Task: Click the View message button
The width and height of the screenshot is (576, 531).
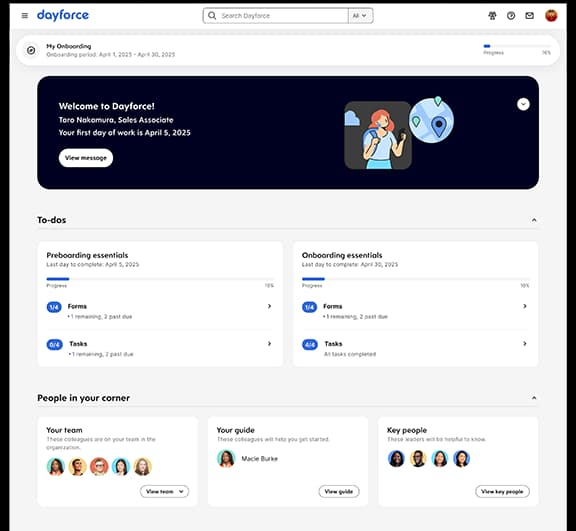Action: (86, 158)
